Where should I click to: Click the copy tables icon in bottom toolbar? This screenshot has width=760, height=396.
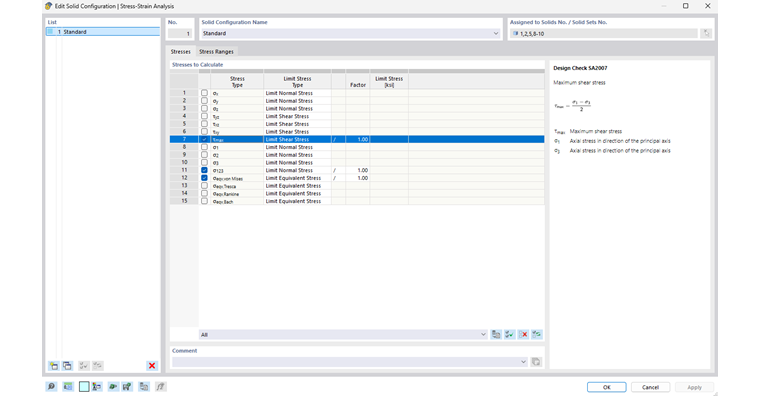coord(144,386)
